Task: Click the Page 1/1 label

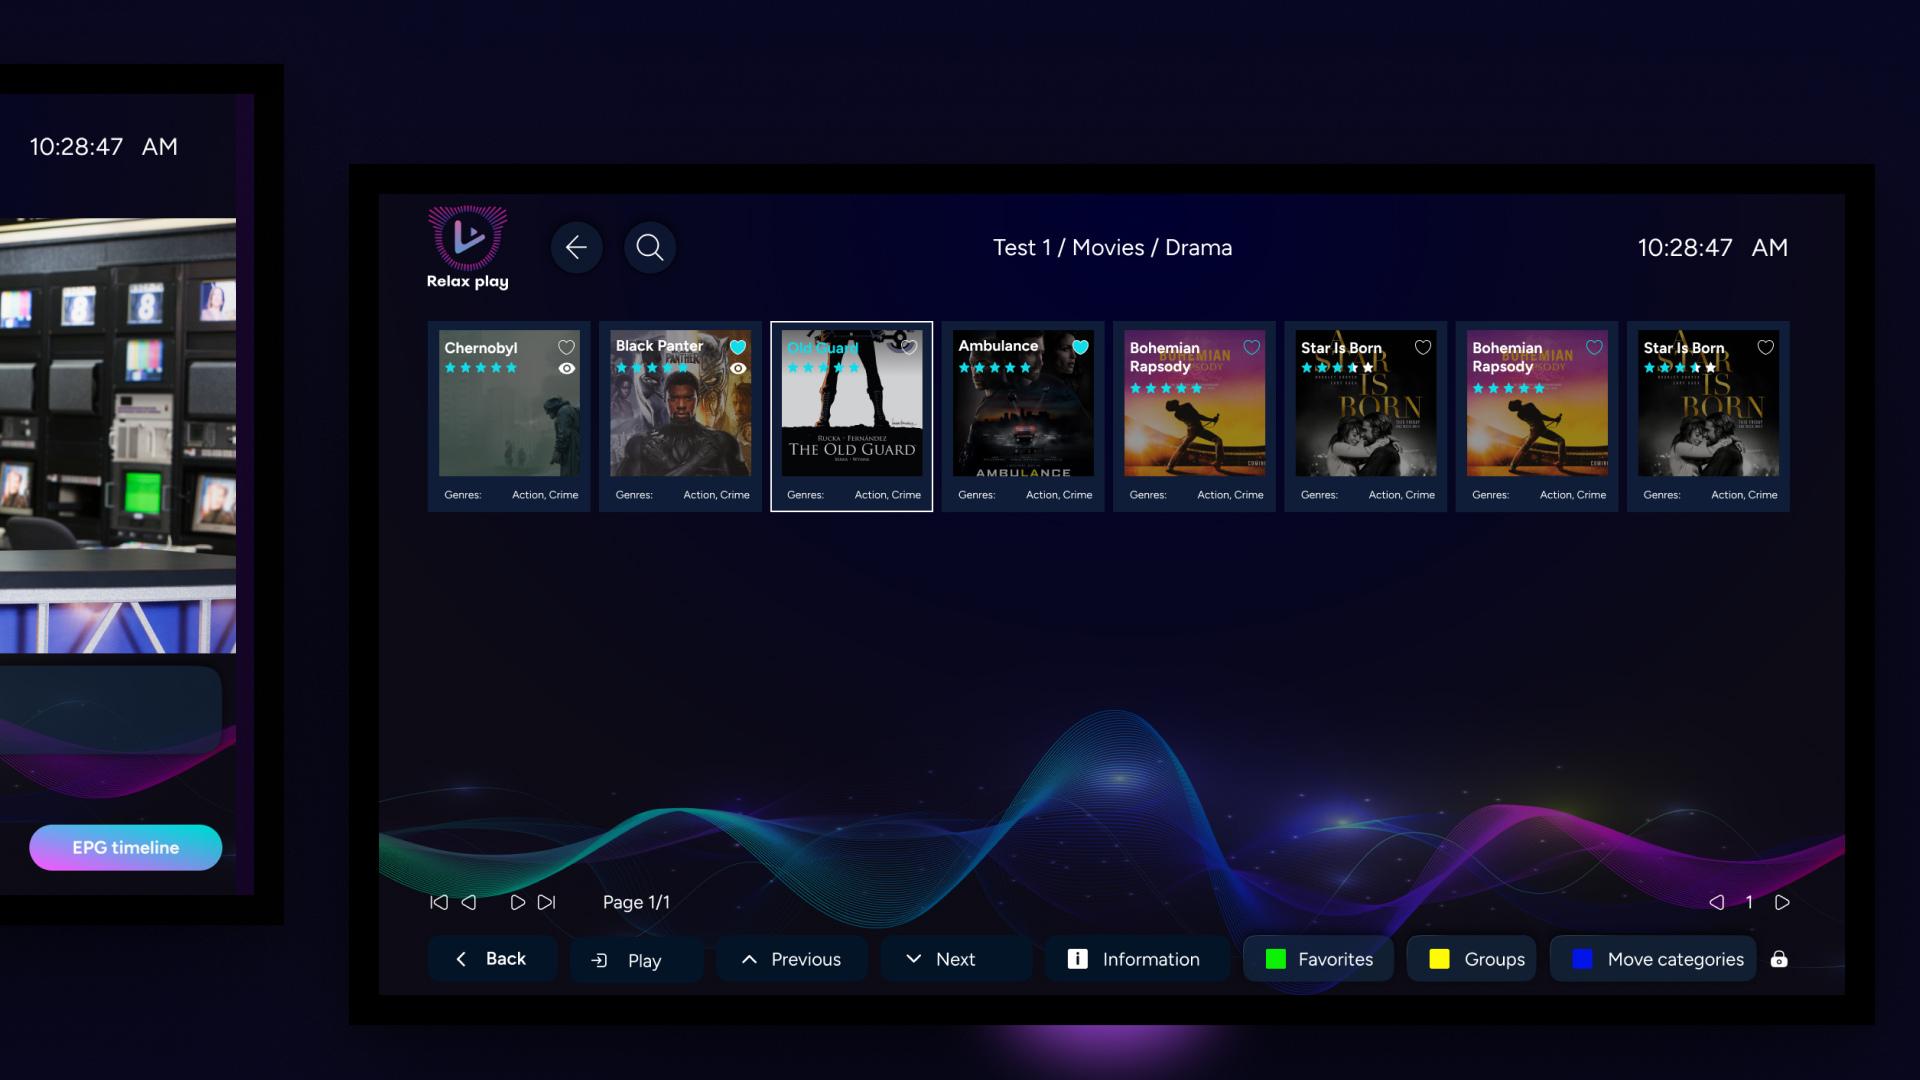Action: click(x=636, y=902)
